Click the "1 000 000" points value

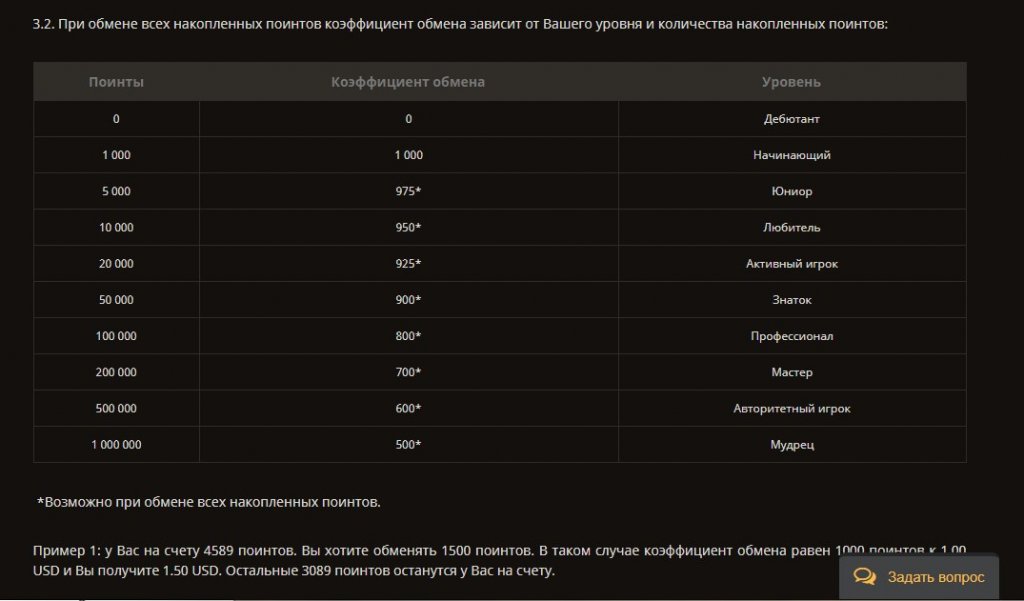tap(117, 444)
